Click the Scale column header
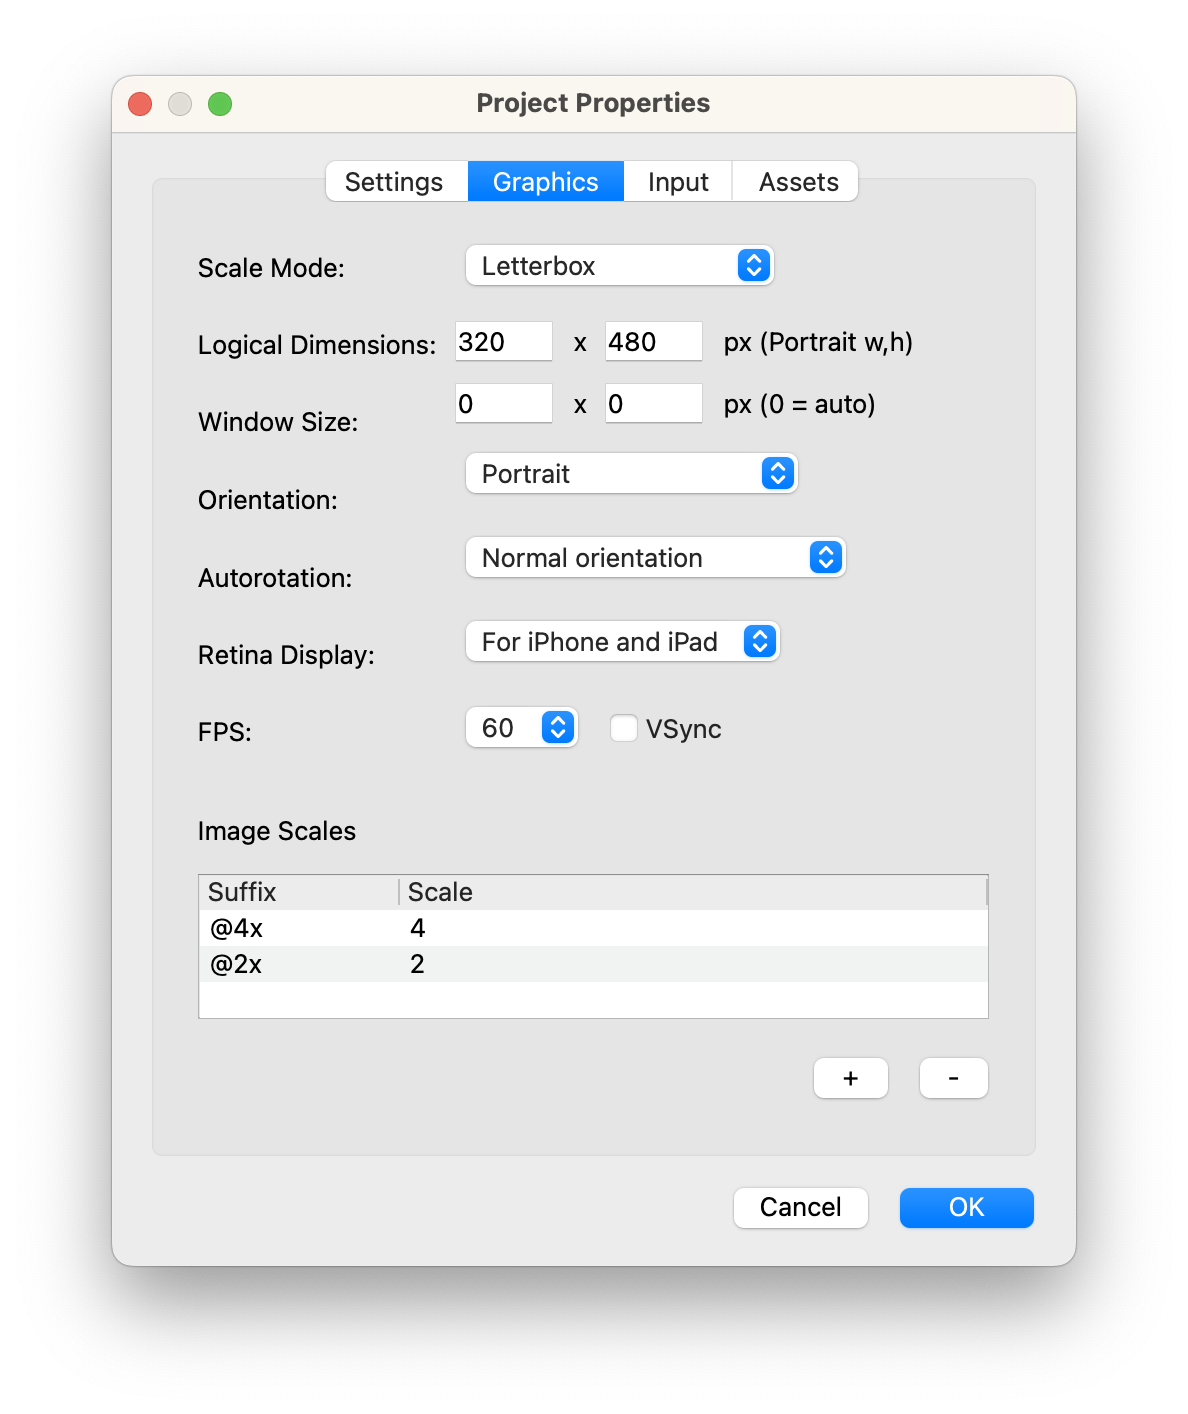The width and height of the screenshot is (1188, 1414). (x=693, y=892)
